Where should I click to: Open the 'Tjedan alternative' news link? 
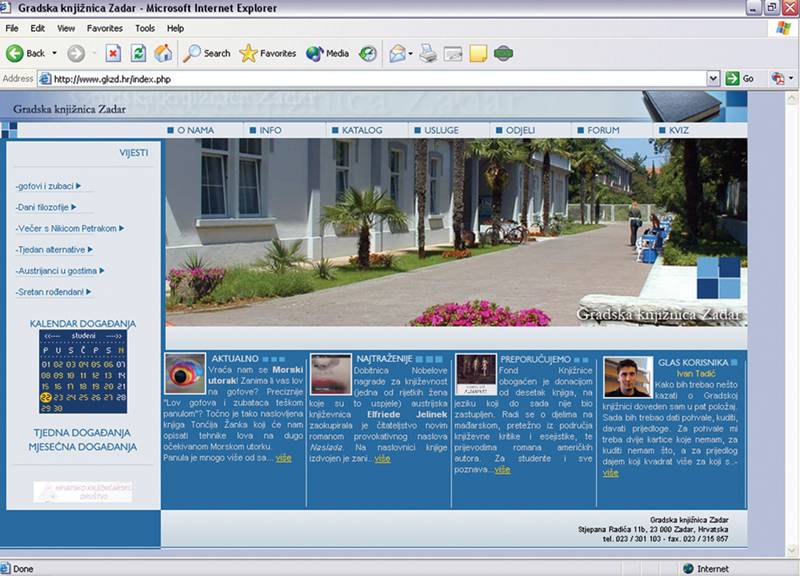[50, 249]
